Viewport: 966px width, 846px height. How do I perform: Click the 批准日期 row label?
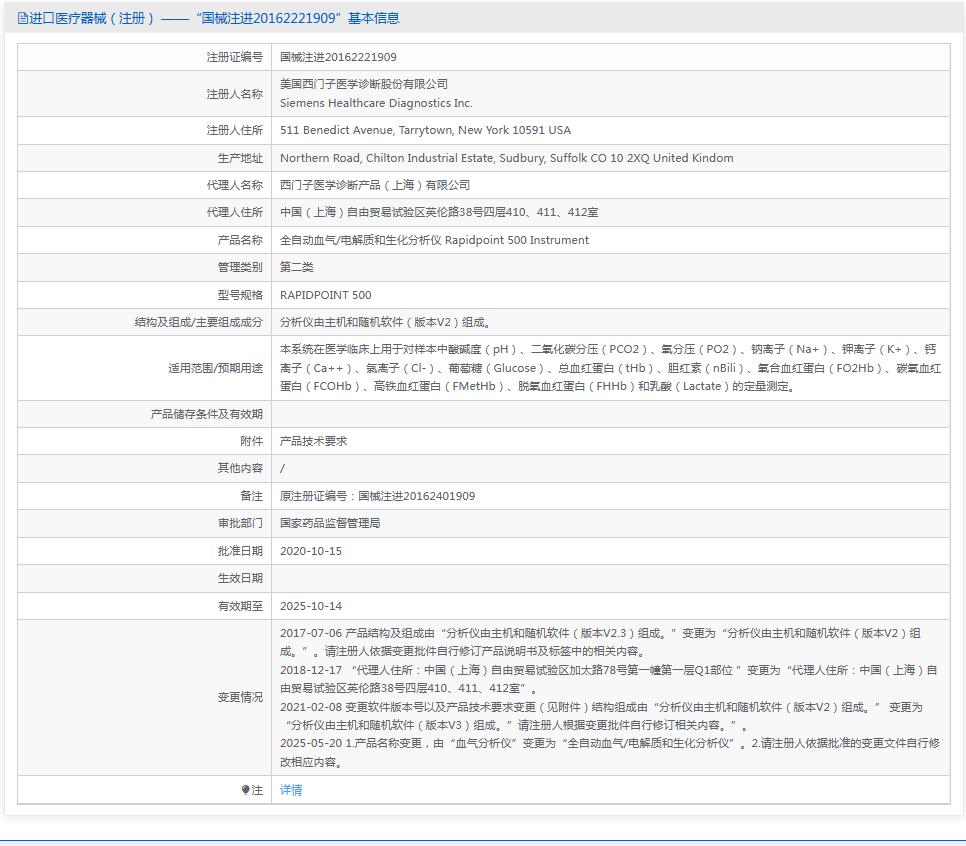pos(240,551)
